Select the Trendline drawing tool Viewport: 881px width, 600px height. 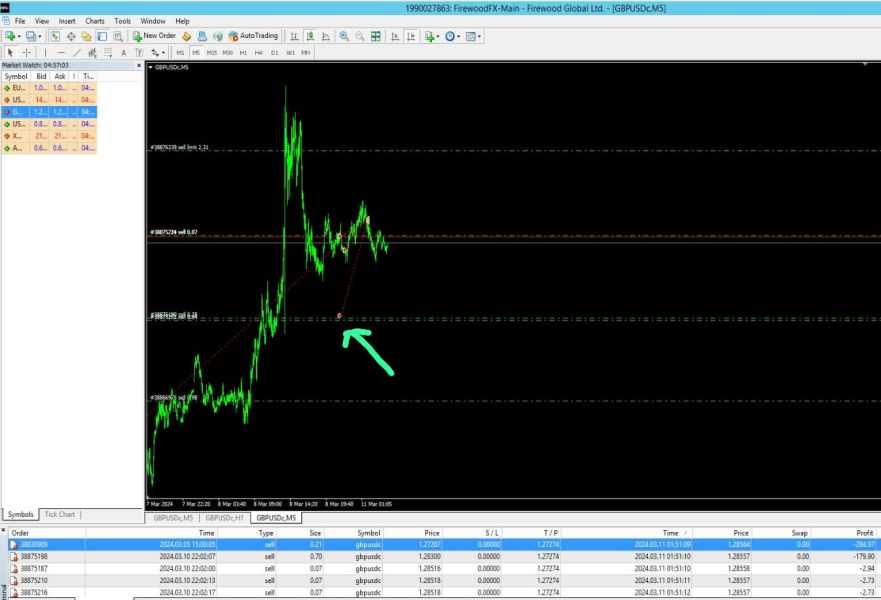pyautogui.click(x=77, y=52)
